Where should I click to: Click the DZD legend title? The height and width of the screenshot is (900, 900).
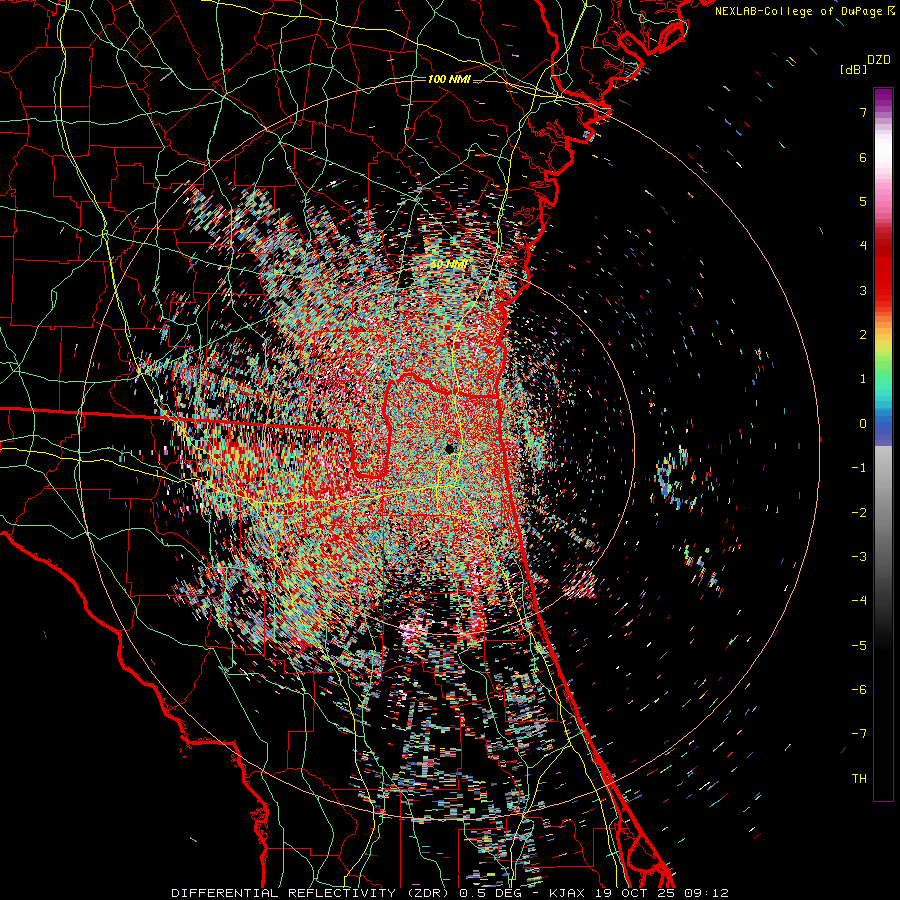click(x=879, y=60)
